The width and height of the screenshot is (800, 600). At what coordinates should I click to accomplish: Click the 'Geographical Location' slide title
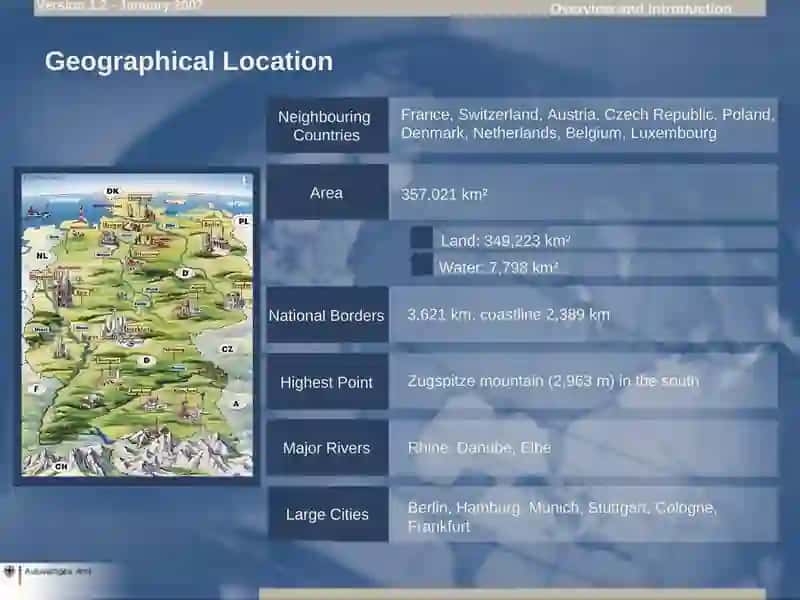click(189, 62)
